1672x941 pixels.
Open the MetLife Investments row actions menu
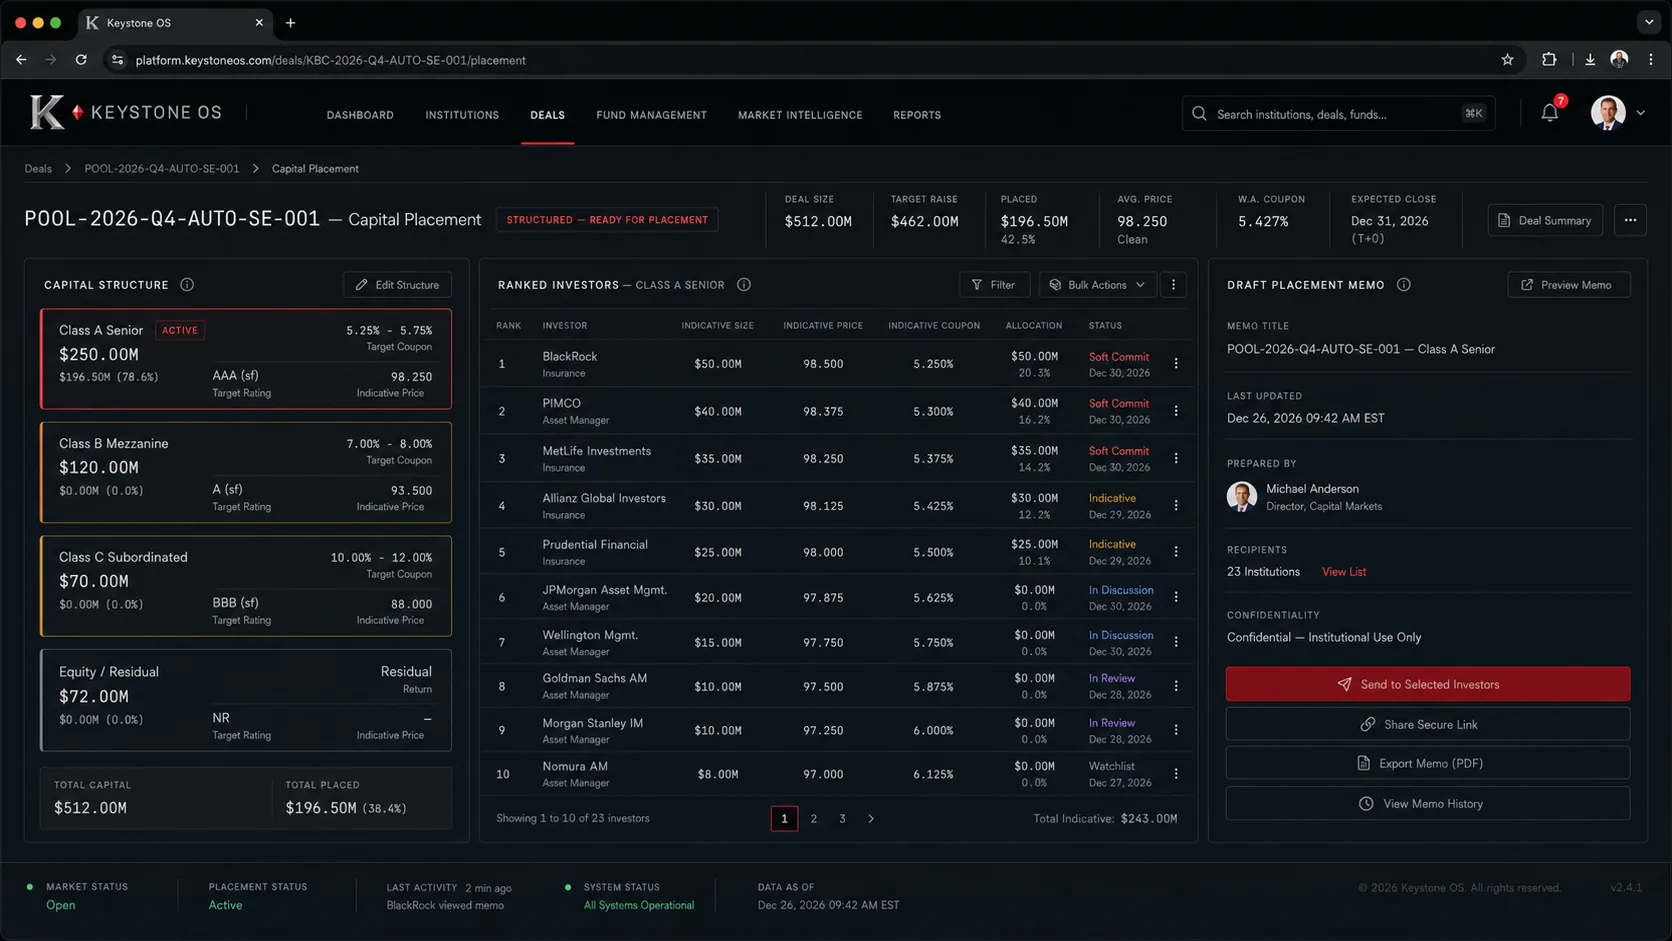[x=1176, y=458]
